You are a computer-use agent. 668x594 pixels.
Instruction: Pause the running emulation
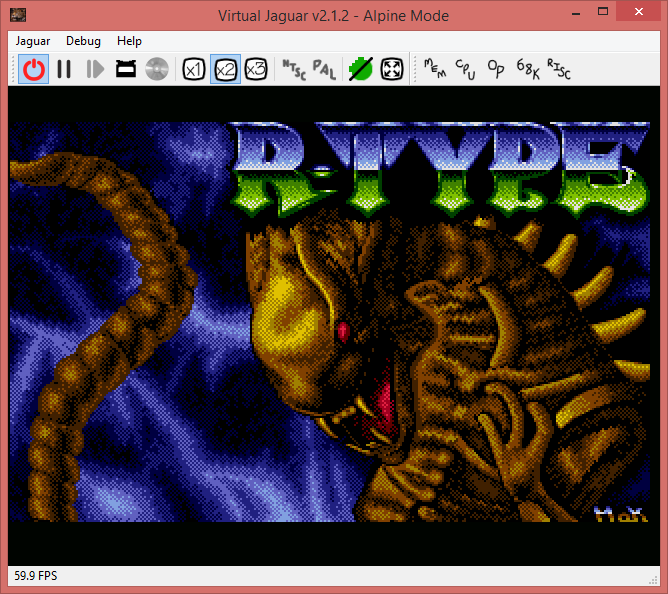(x=64, y=69)
